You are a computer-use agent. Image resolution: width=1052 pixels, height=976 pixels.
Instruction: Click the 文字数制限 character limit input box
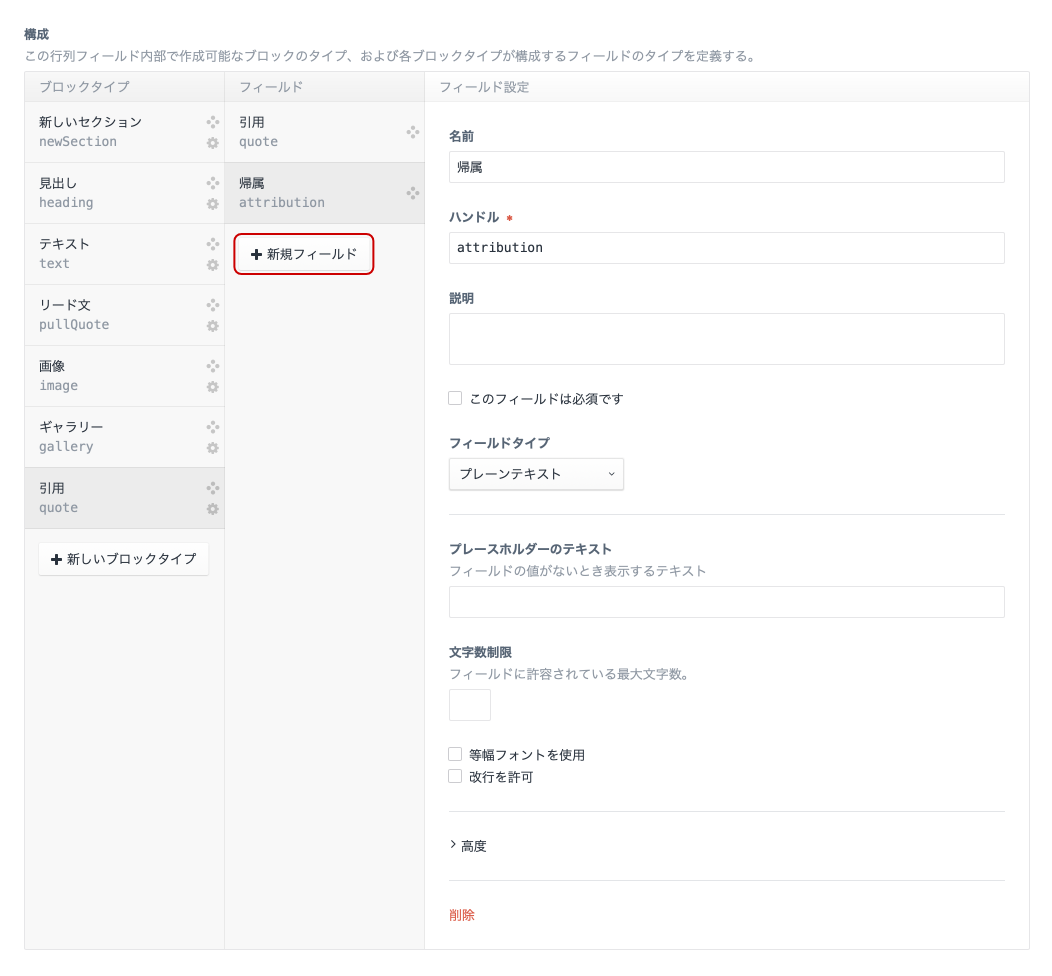point(470,705)
